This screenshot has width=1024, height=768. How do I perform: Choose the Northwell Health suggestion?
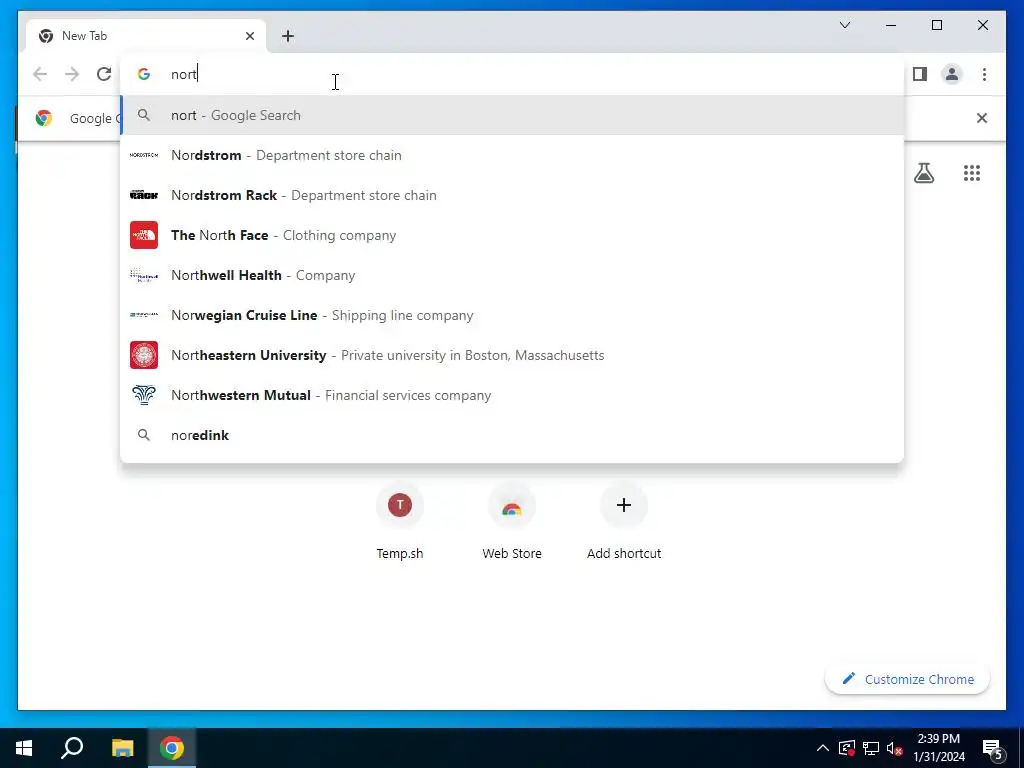click(x=512, y=275)
